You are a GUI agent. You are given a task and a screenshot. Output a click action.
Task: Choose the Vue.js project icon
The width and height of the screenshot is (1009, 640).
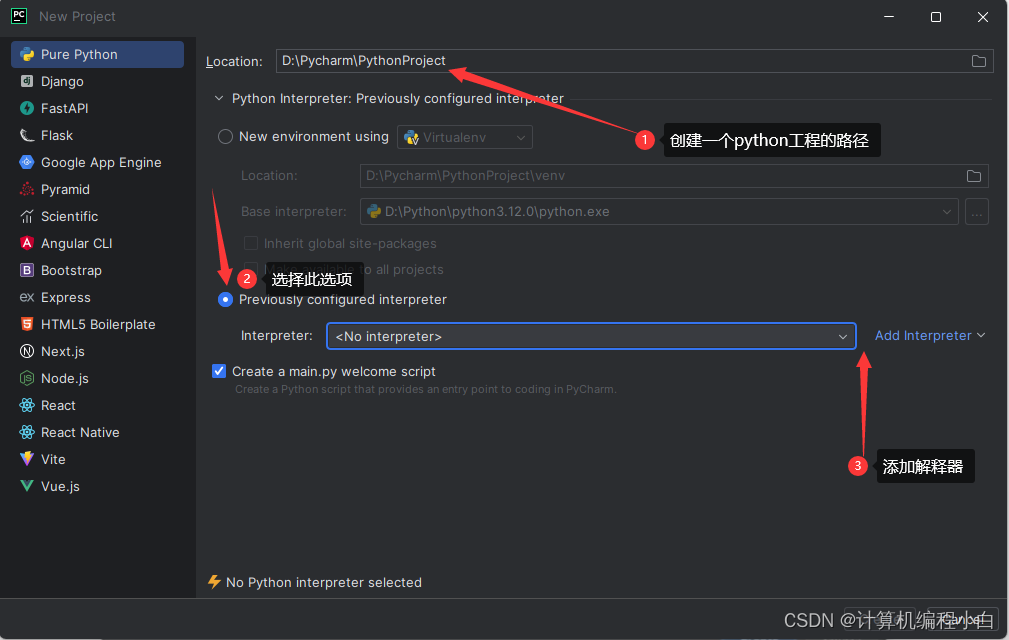pyautogui.click(x=26, y=486)
